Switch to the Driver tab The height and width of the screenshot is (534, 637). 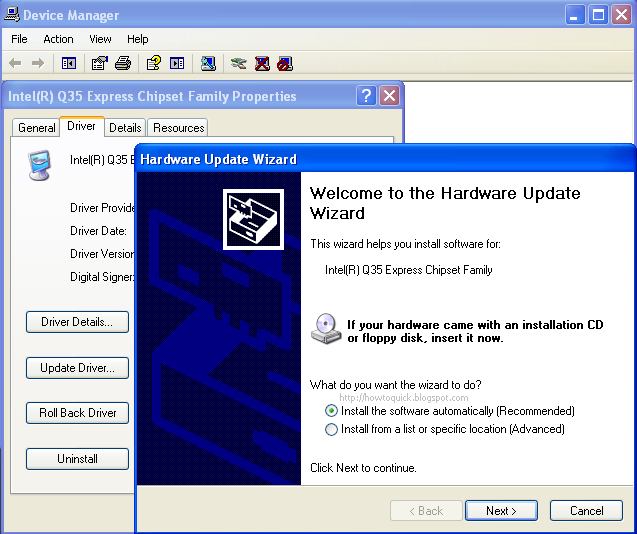pos(81,126)
